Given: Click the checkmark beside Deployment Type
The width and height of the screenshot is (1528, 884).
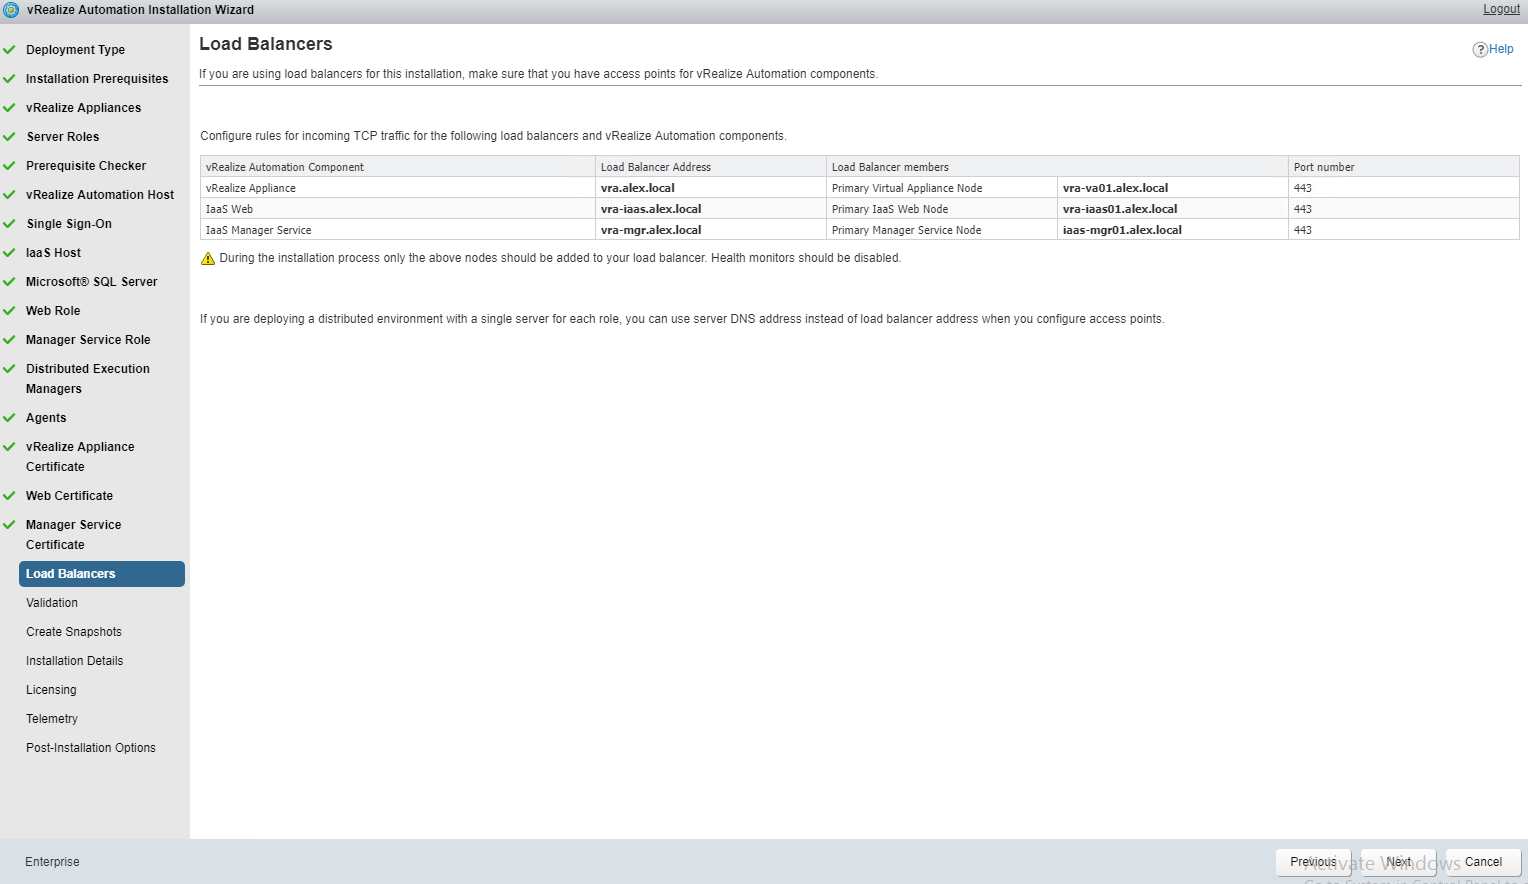Looking at the screenshot, I should [x=9, y=49].
